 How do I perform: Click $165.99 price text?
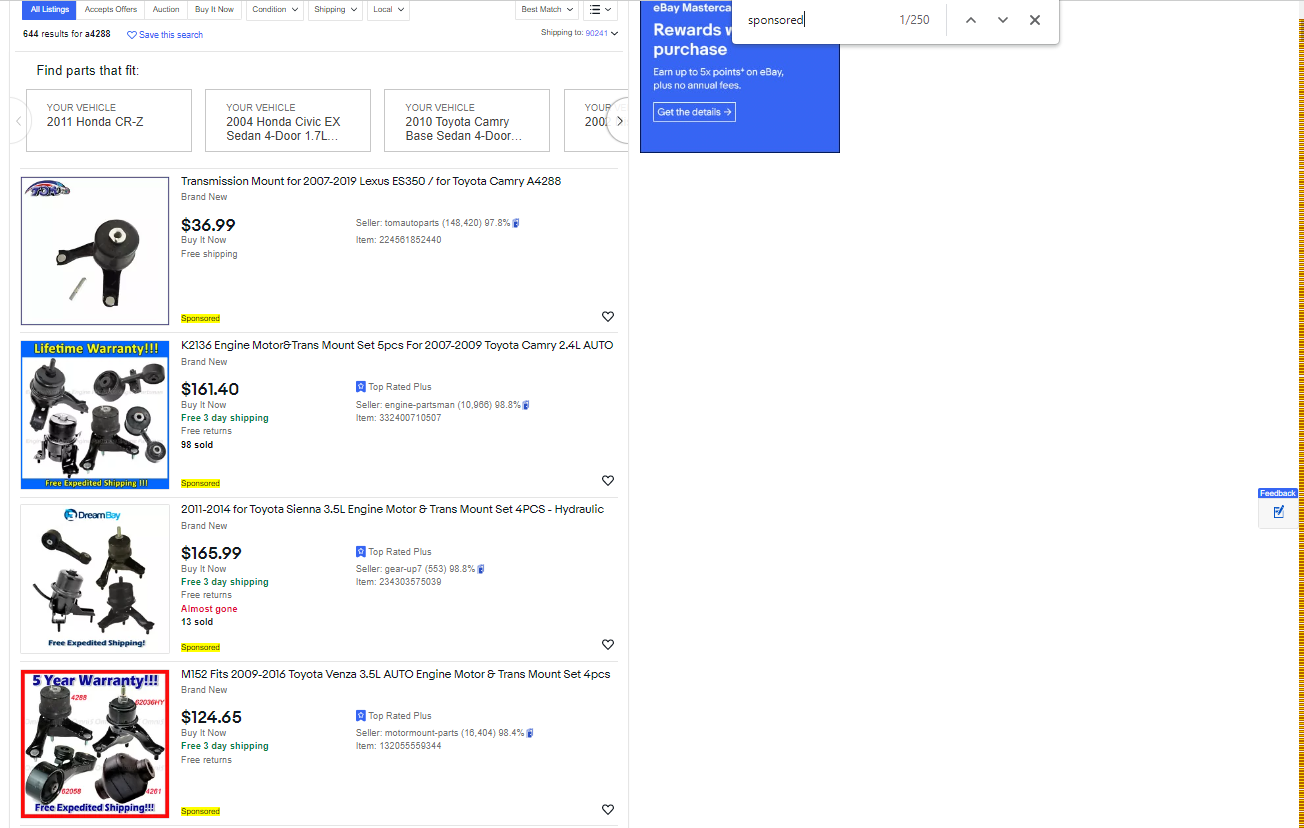[211, 553]
